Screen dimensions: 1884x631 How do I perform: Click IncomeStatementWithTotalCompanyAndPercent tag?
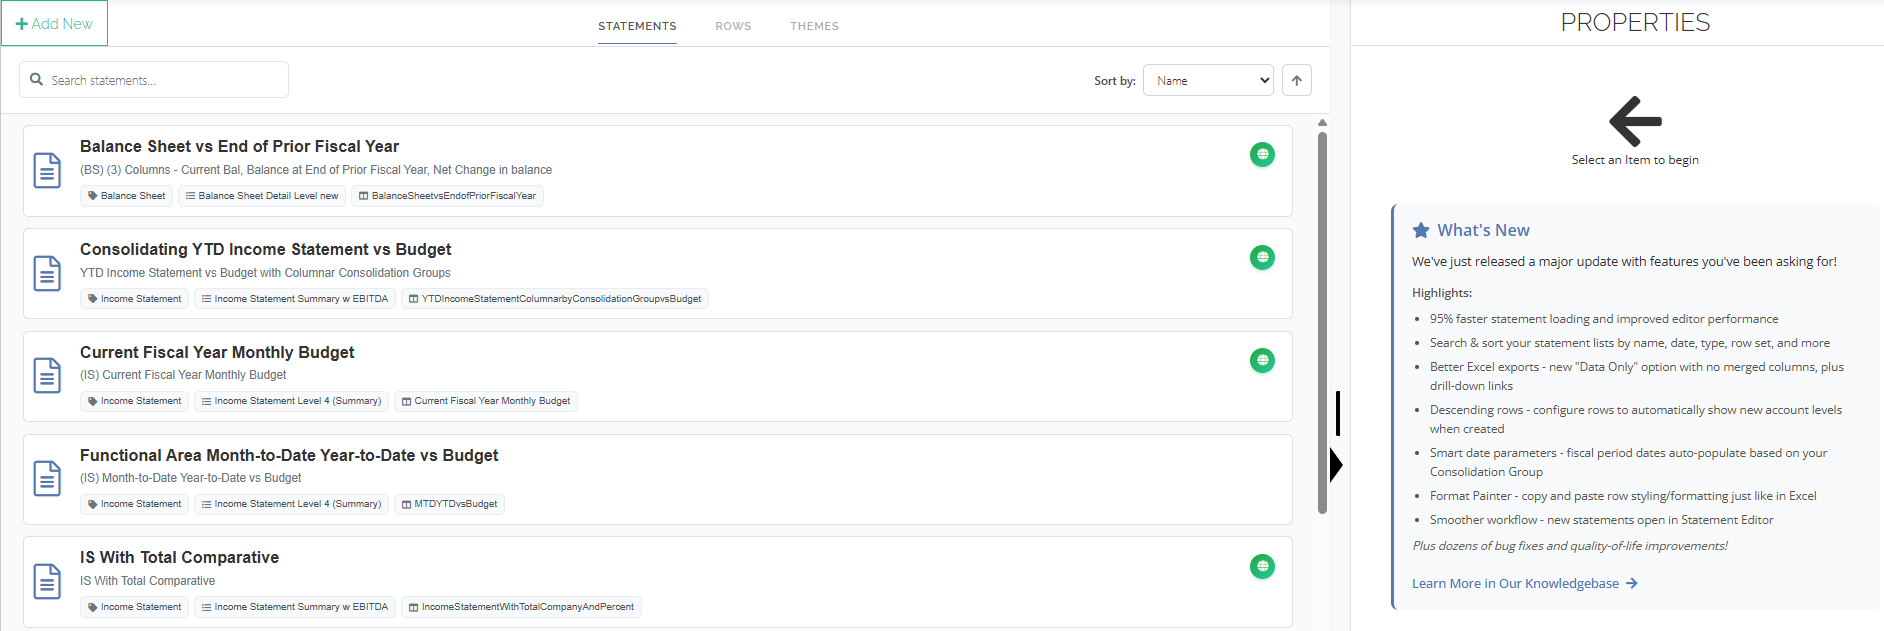[521, 607]
